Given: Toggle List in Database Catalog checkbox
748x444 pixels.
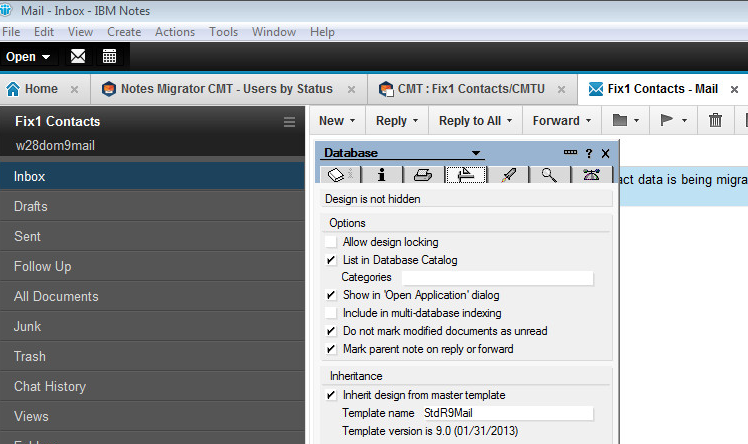Looking at the screenshot, I should click(x=331, y=260).
